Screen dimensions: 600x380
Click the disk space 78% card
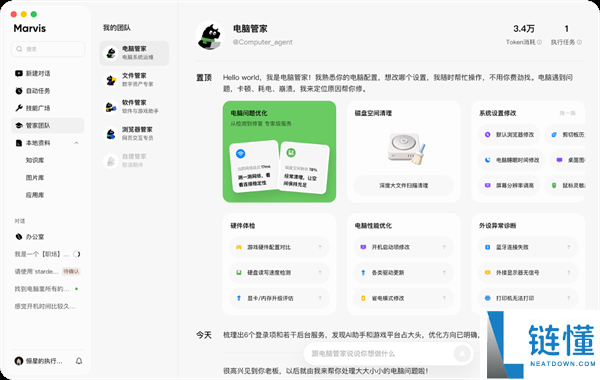coord(304,168)
